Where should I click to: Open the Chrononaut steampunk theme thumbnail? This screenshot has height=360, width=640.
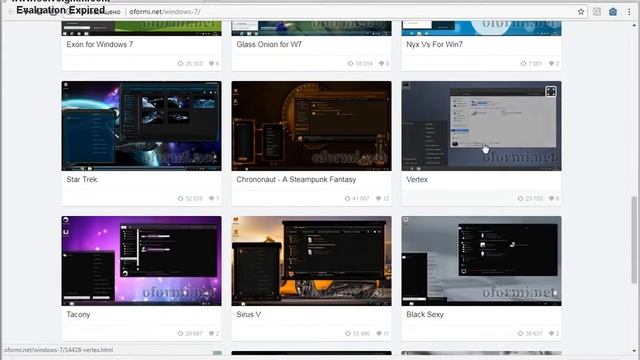[311, 126]
